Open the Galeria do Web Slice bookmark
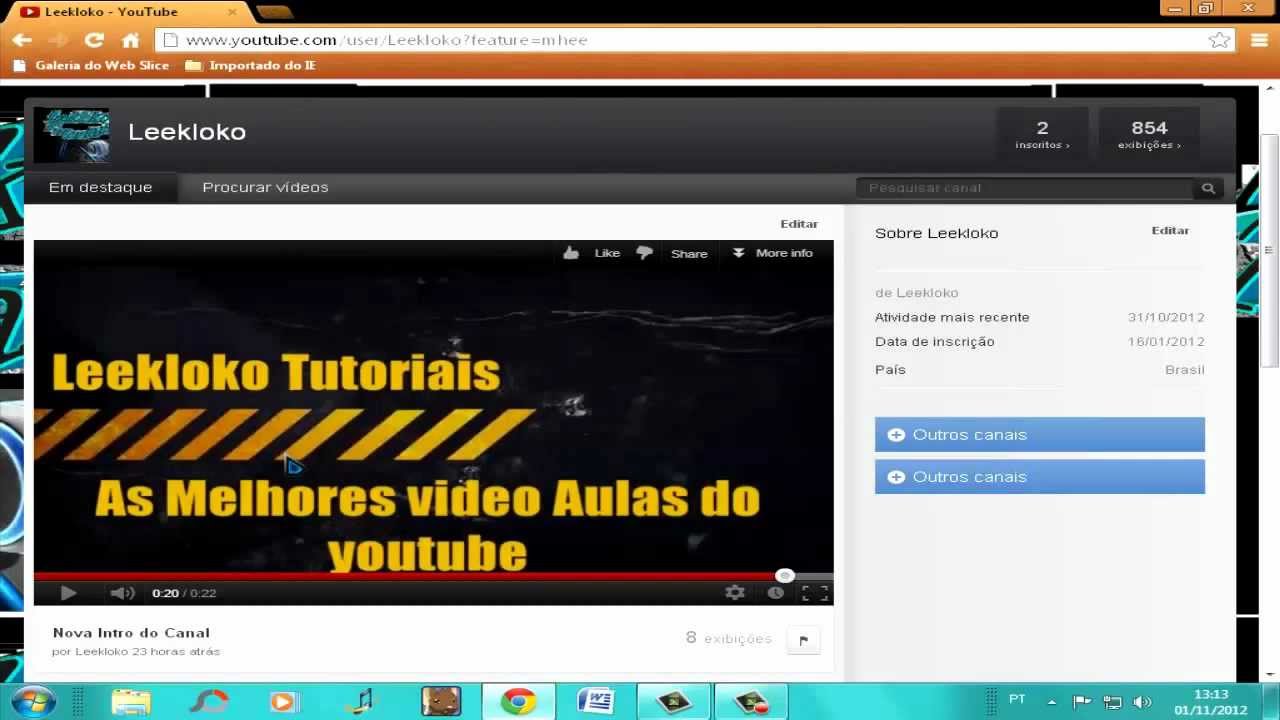 tap(93, 65)
